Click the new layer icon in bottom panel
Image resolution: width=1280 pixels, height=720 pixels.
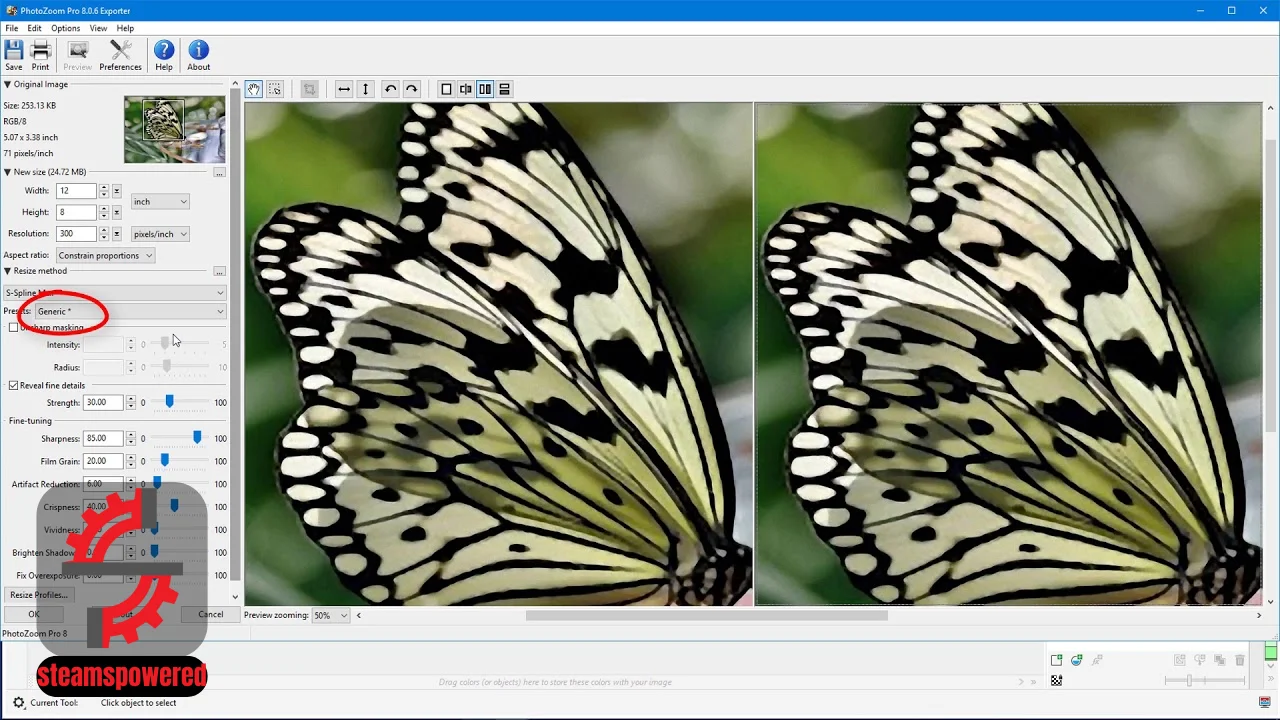[x=1056, y=660]
